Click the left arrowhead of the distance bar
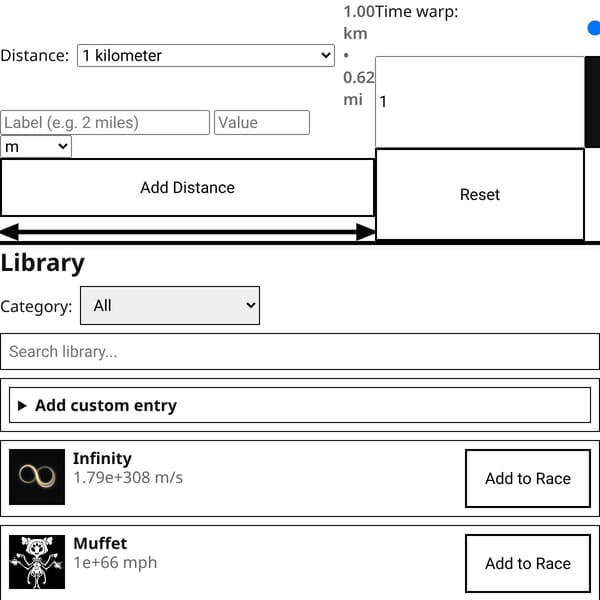600x600 pixels. tap(10, 232)
